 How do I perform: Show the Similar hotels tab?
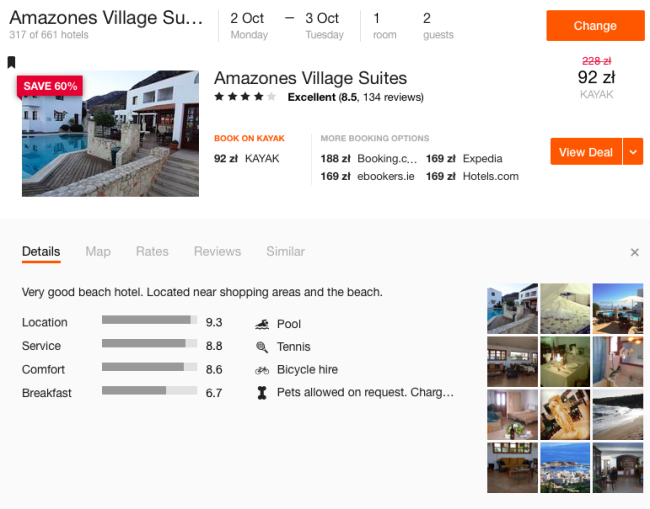[x=285, y=252]
